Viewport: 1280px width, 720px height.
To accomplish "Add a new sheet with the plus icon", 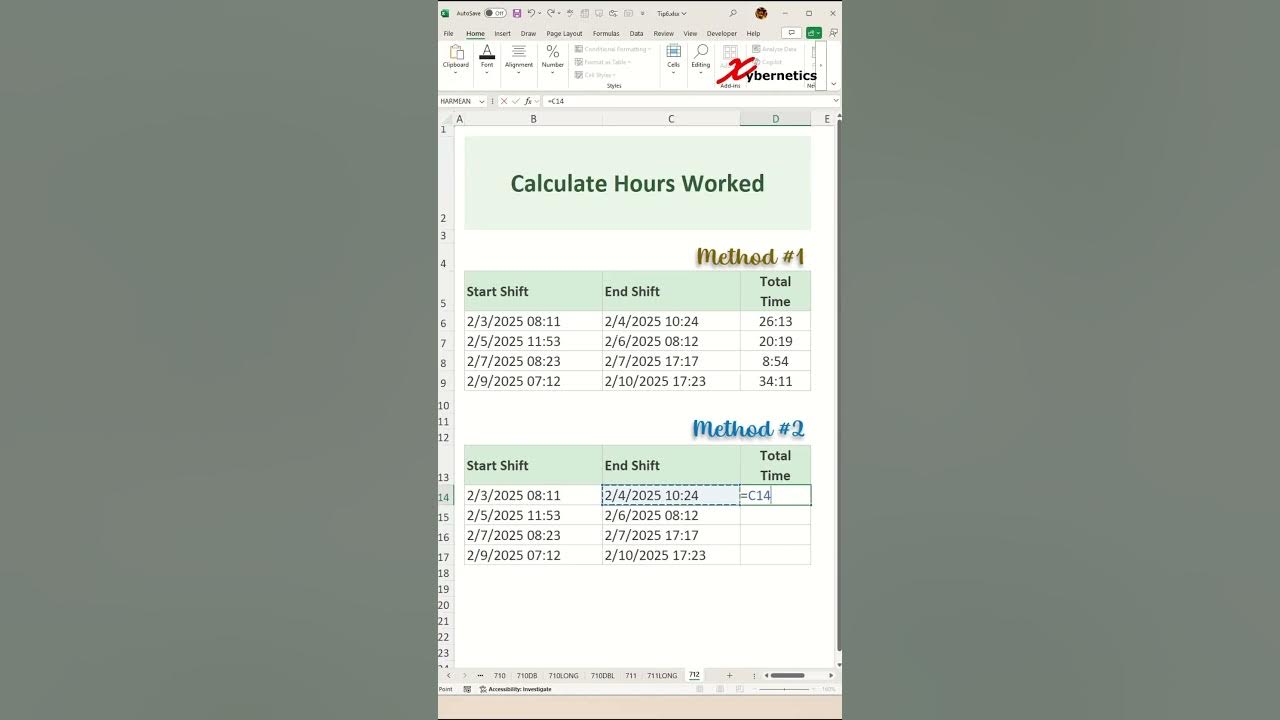I will pyautogui.click(x=729, y=675).
